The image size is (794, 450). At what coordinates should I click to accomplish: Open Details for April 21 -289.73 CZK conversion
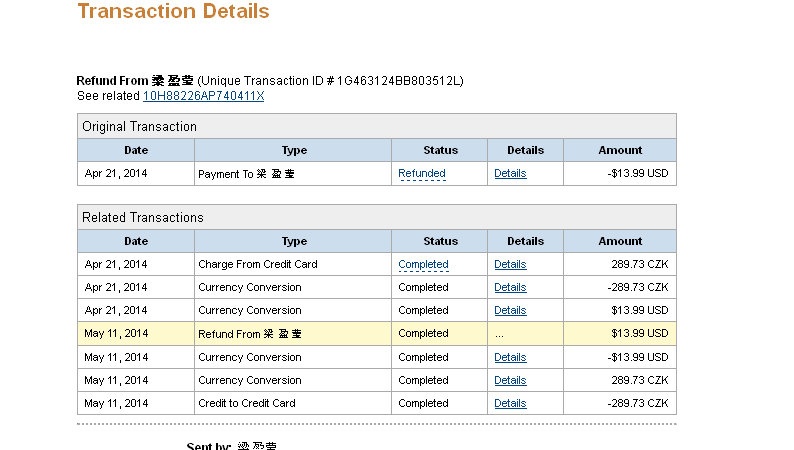[x=510, y=287]
